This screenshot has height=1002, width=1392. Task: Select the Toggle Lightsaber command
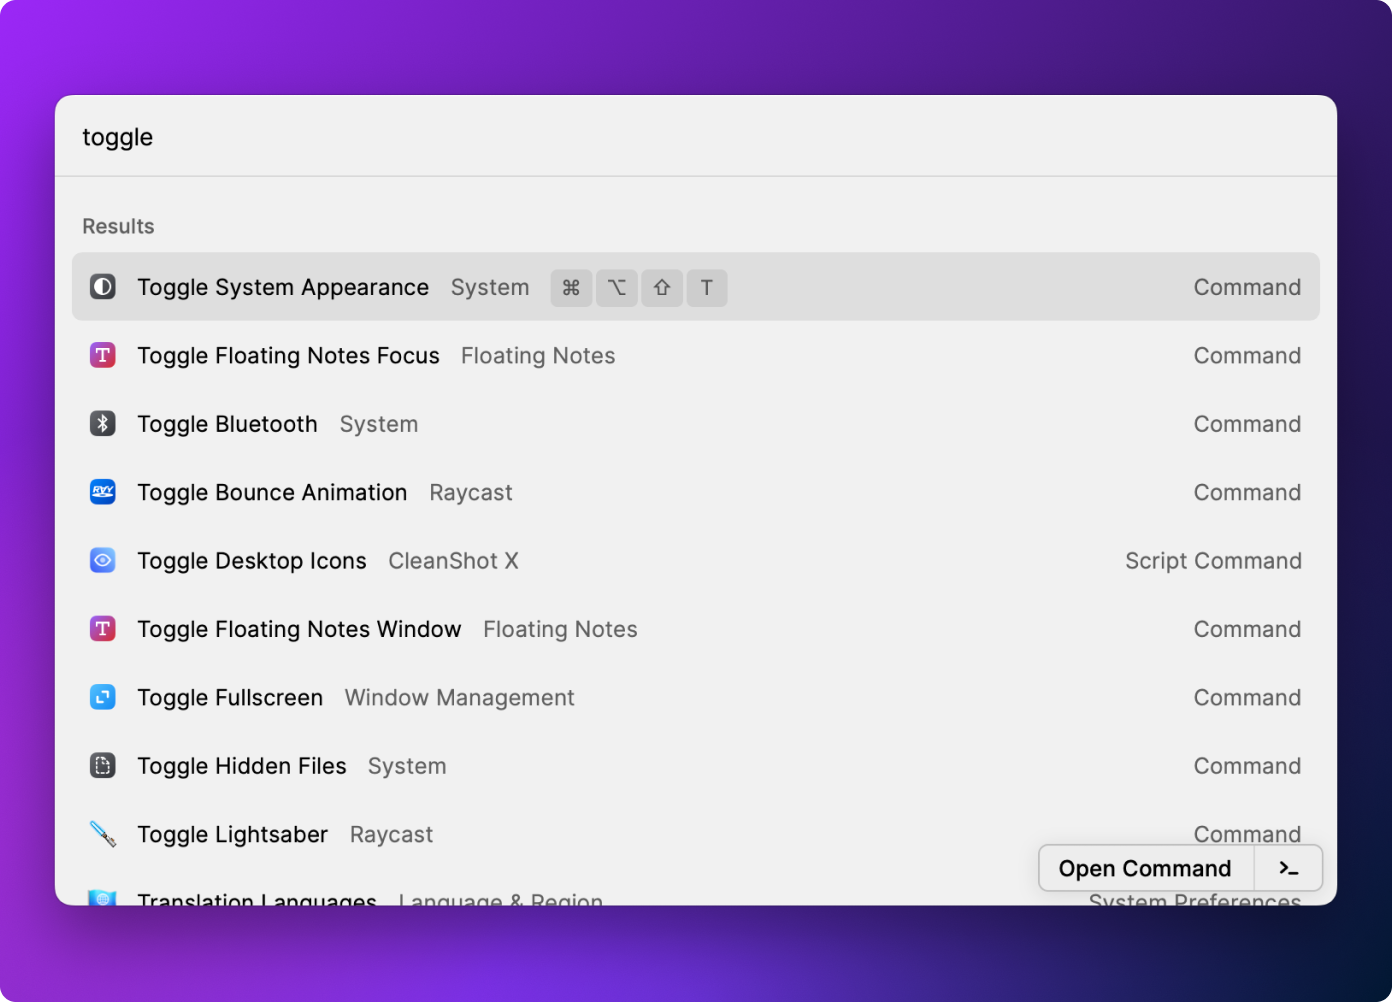(232, 834)
